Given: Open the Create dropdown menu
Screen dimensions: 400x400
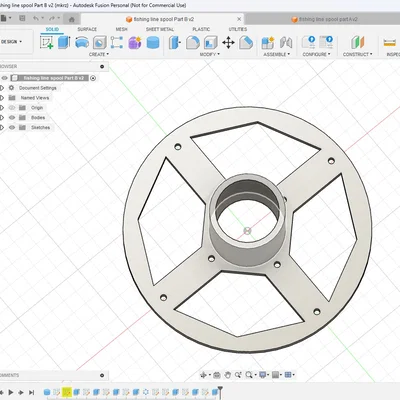Looking at the screenshot, I should click(99, 54).
